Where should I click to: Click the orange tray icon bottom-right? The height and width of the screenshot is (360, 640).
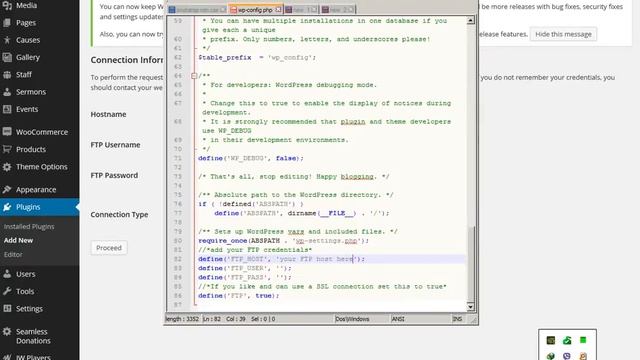(583, 356)
